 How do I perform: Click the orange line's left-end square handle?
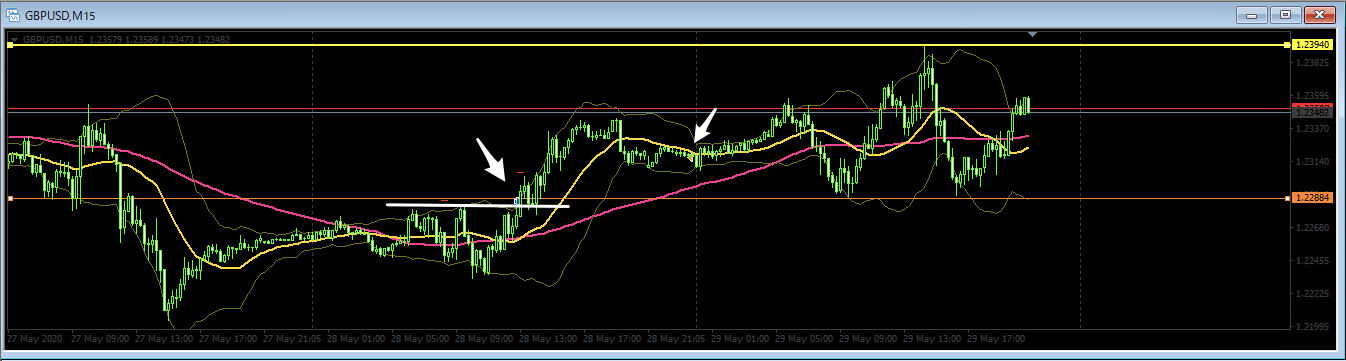point(10,199)
